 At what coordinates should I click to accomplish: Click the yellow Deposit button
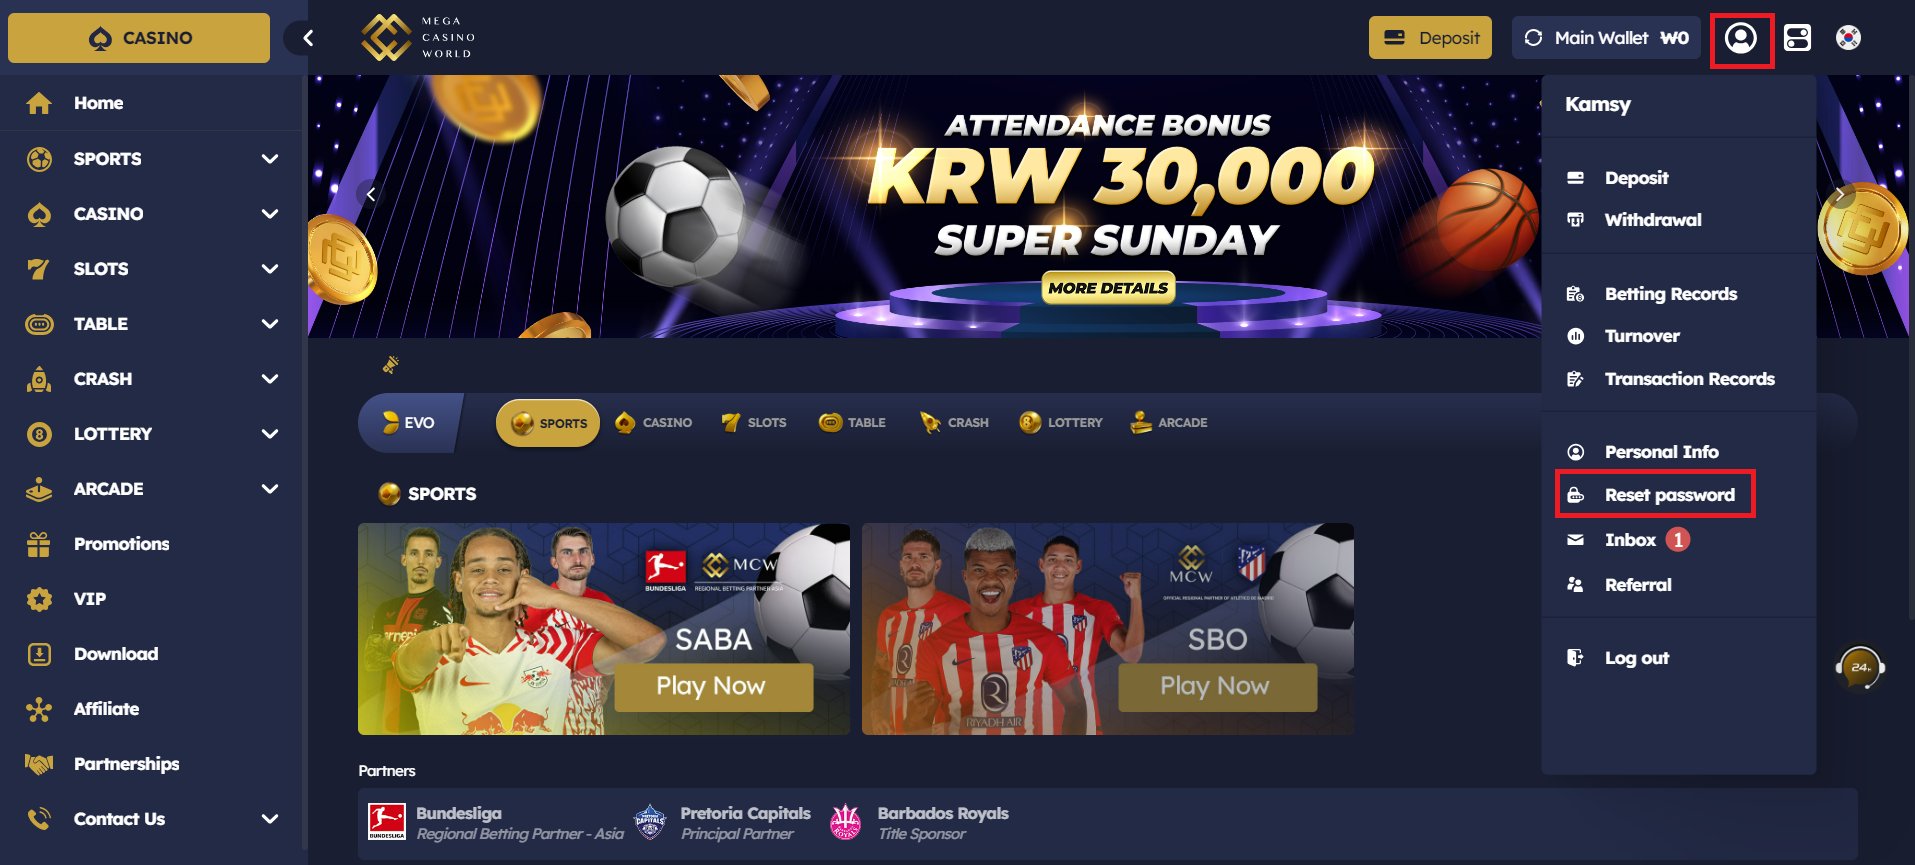(x=1430, y=38)
